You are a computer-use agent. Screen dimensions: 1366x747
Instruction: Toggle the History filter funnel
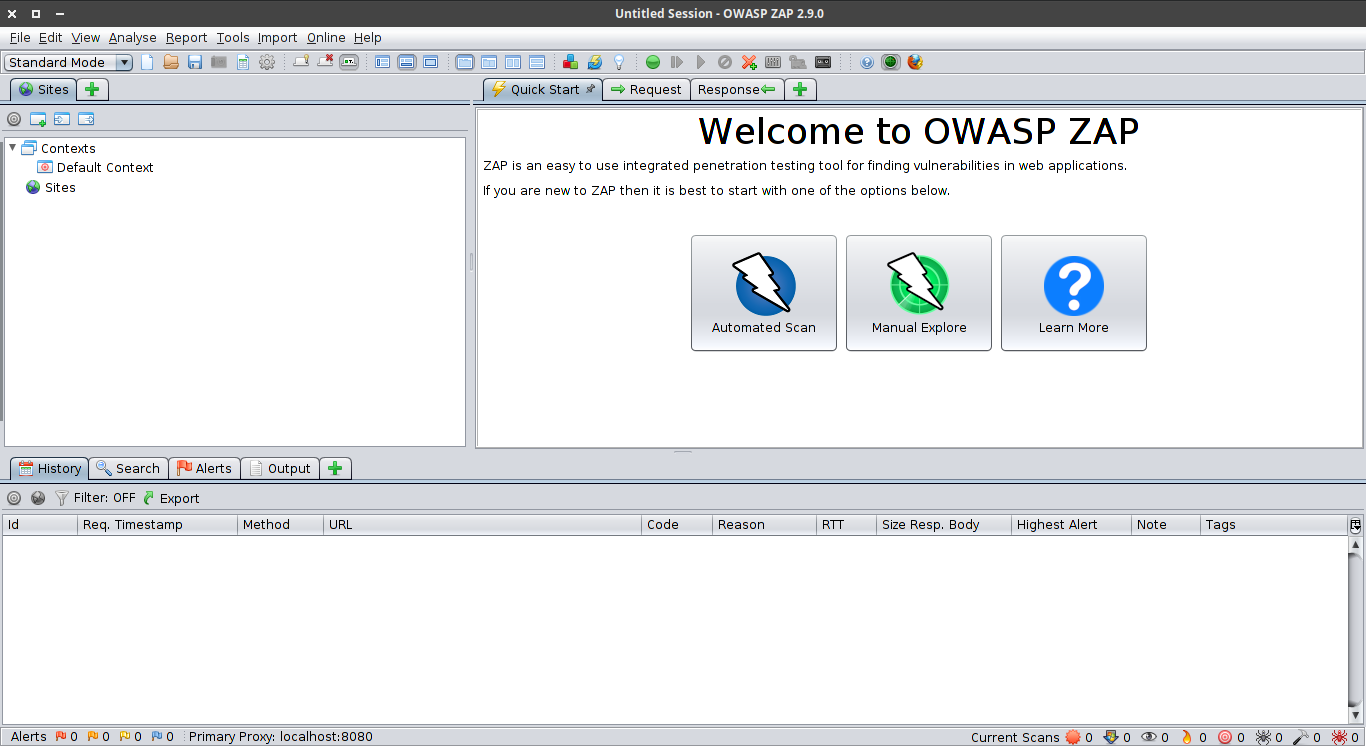click(x=62, y=498)
